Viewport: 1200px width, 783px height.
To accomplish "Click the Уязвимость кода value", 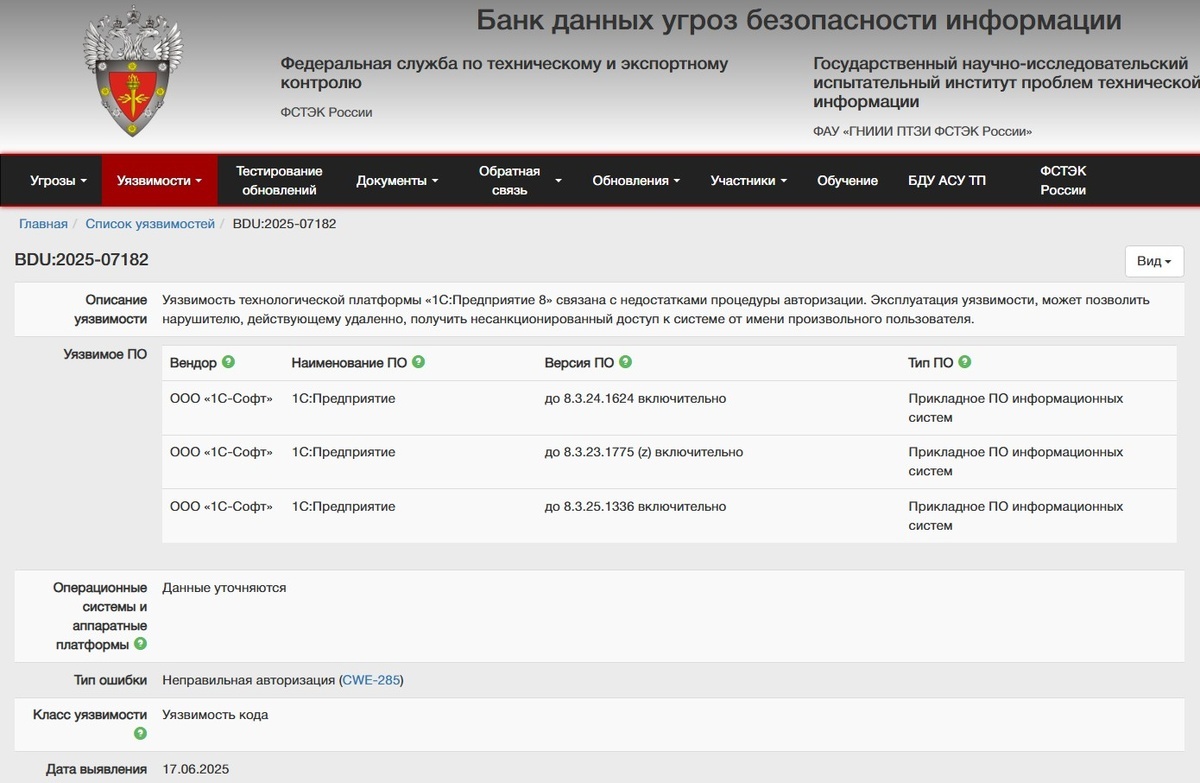I will (215, 715).
